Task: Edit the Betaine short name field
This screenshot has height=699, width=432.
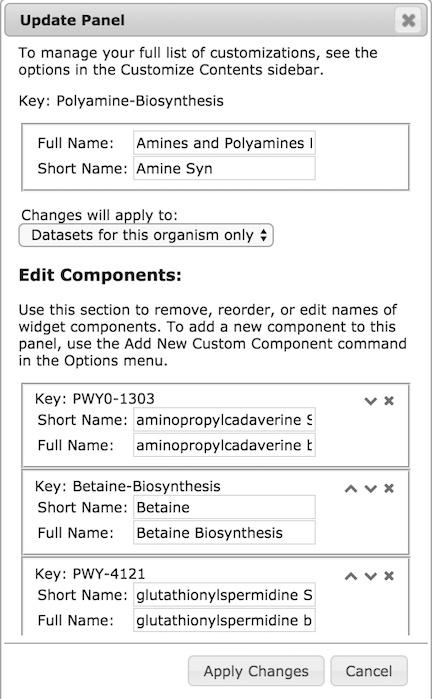Action: pos(224,507)
